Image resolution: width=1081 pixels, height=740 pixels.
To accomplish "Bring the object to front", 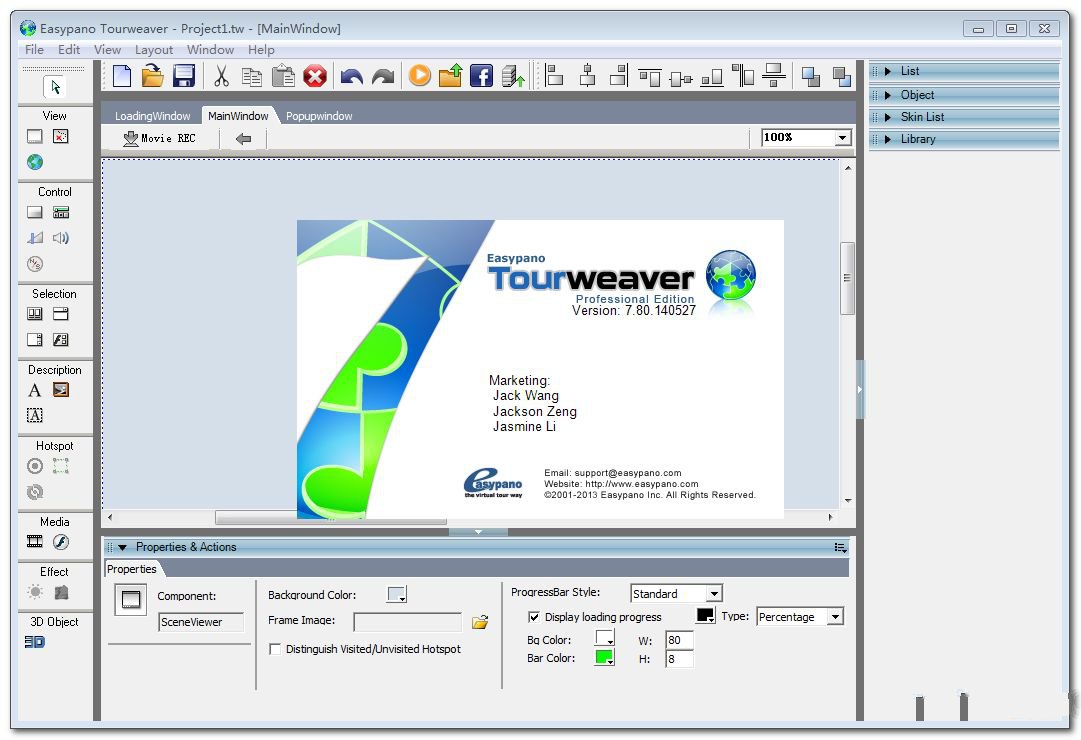I will [811, 76].
